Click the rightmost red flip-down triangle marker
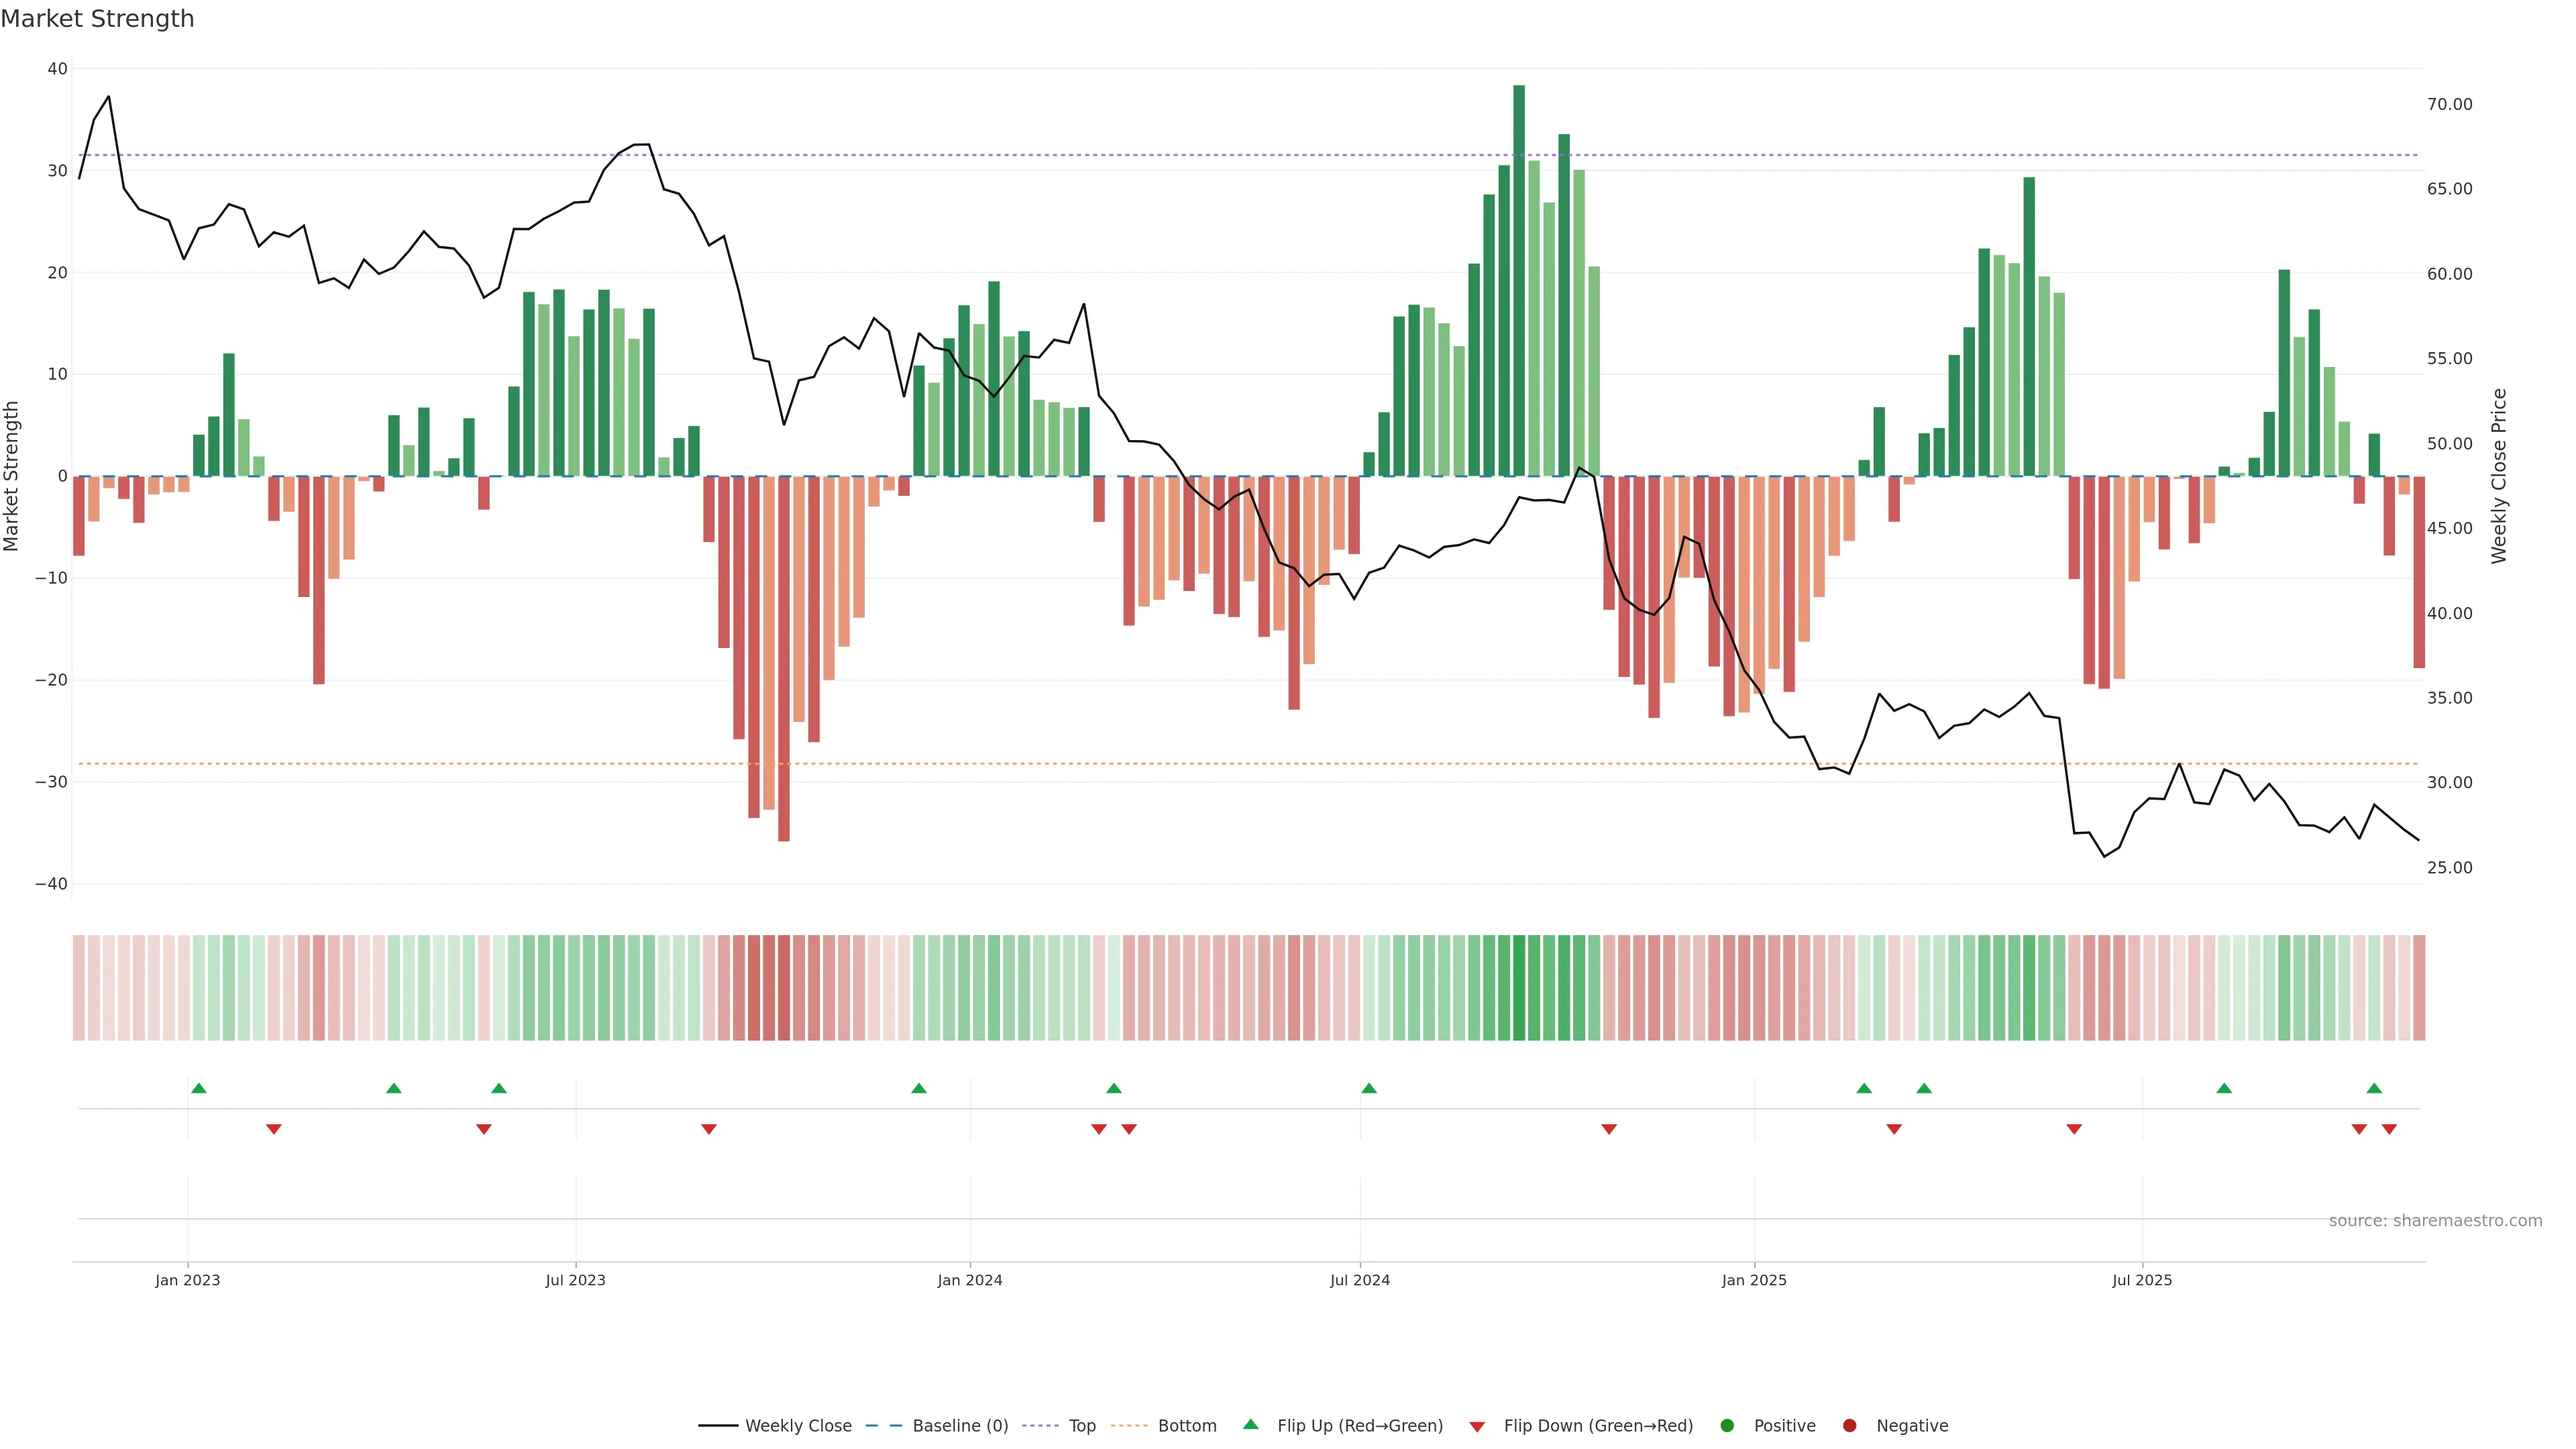 point(2389,1129)
